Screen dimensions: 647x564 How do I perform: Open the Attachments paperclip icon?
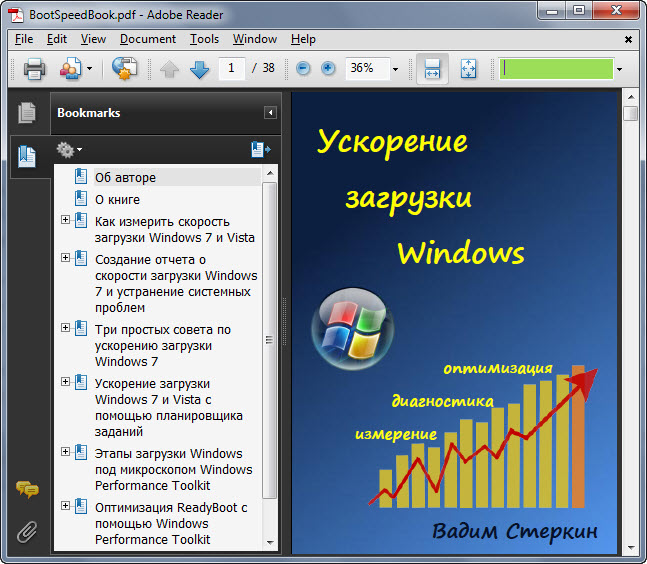coord(27,532)
